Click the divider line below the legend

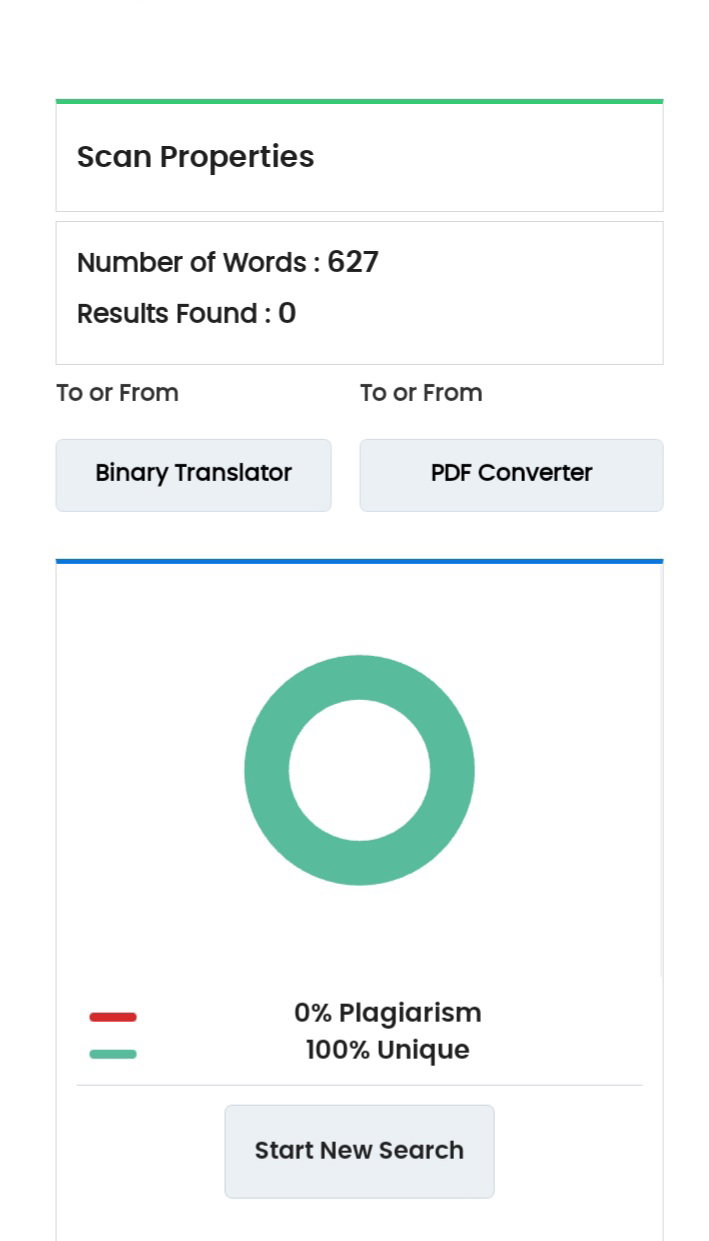(359, 1085)
